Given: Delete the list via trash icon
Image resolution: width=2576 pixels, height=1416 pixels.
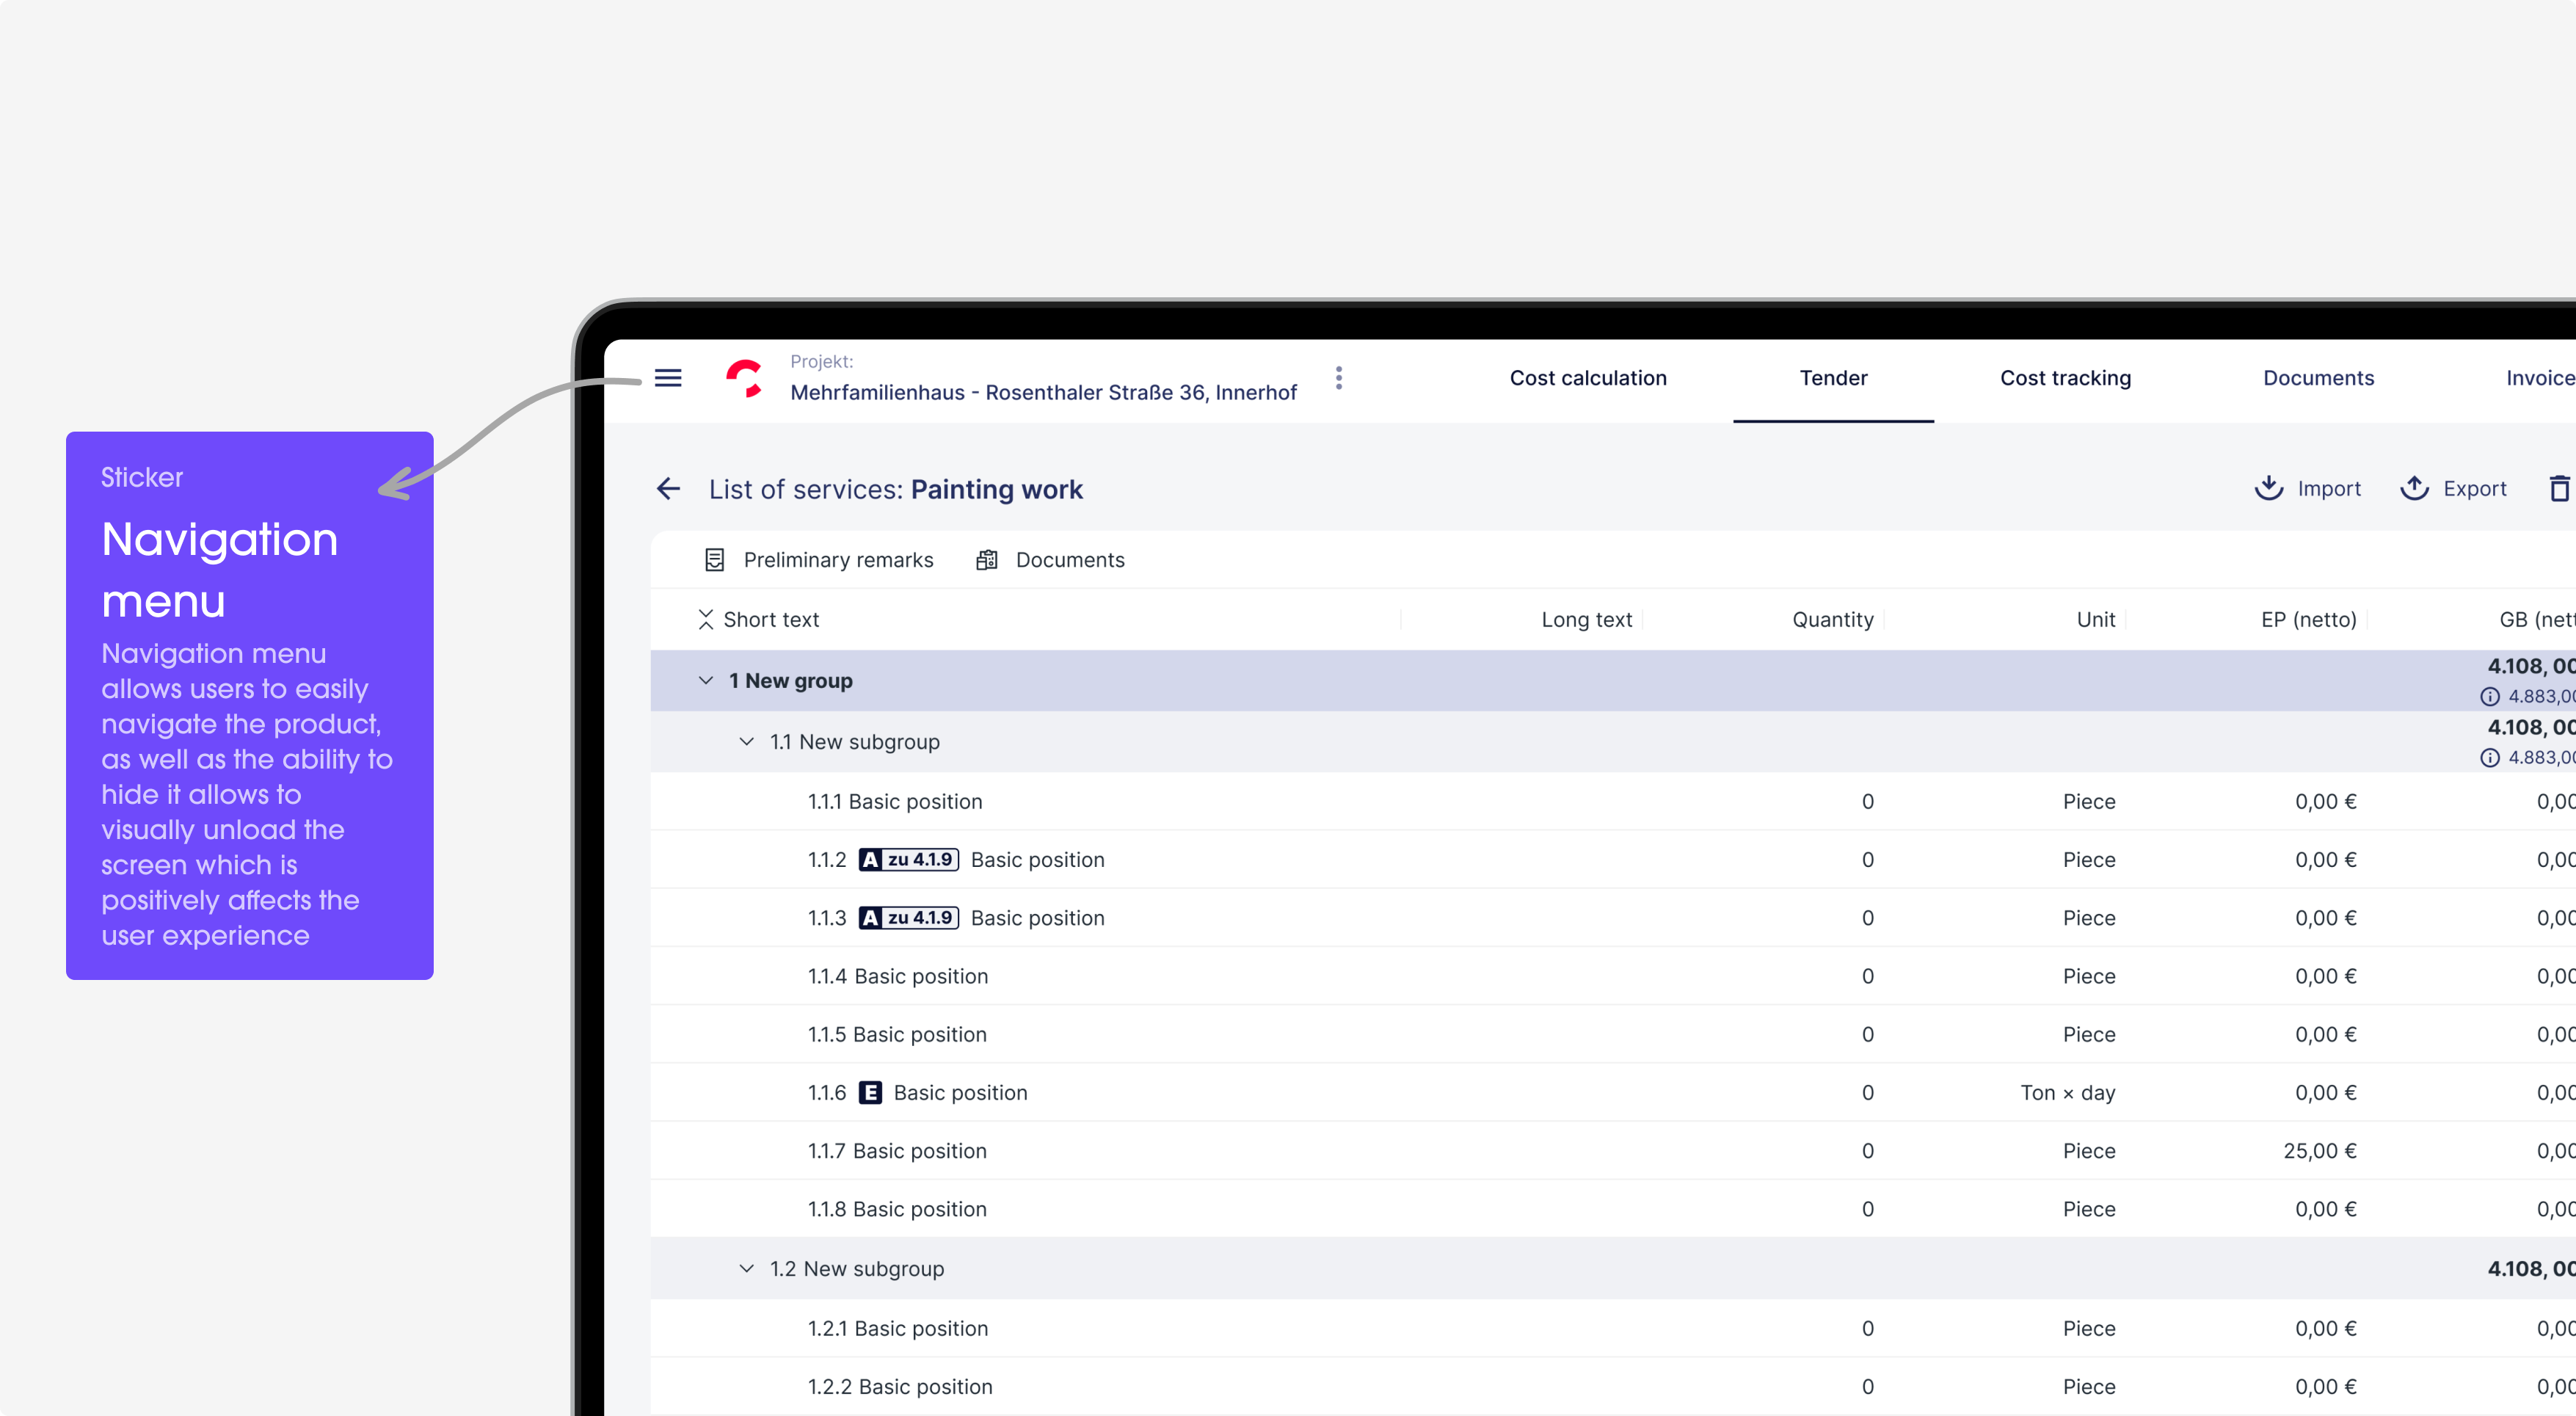Looking at the screenshot, I should click(2561, 488).
